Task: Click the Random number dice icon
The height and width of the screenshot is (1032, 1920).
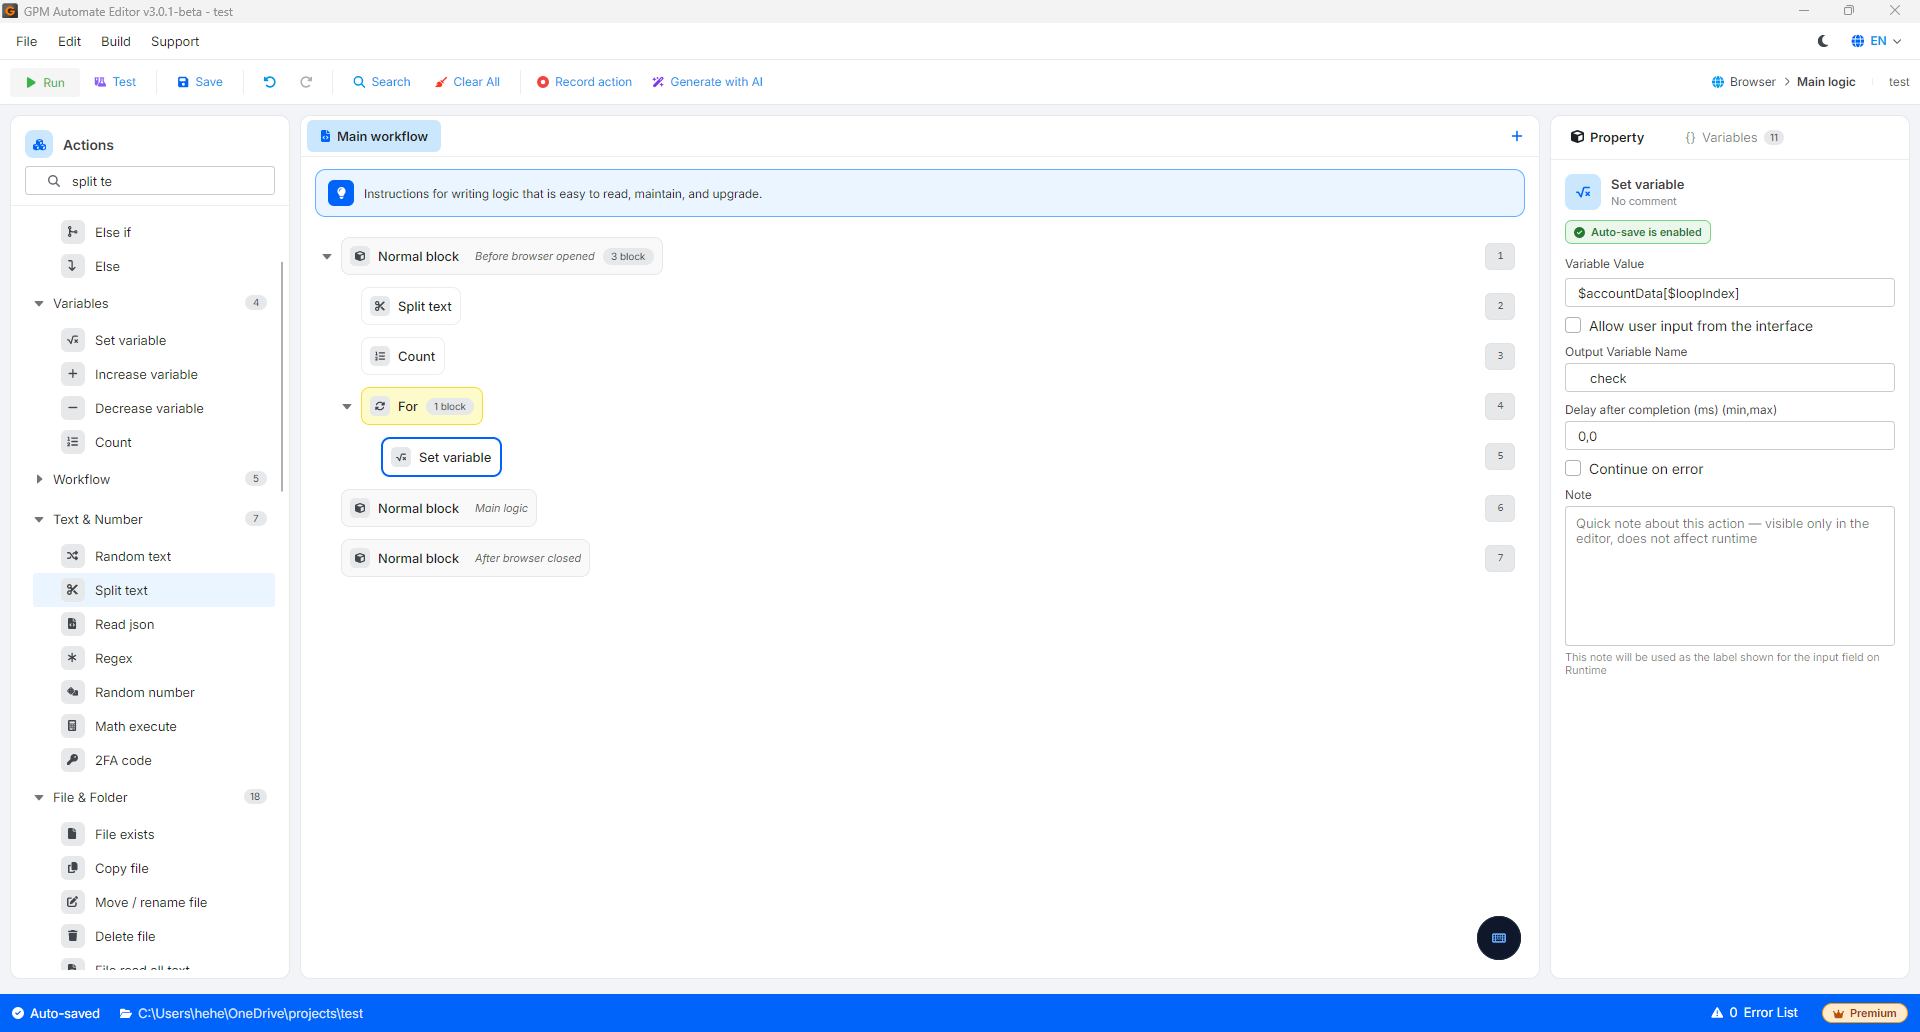Action: [73, 692]
